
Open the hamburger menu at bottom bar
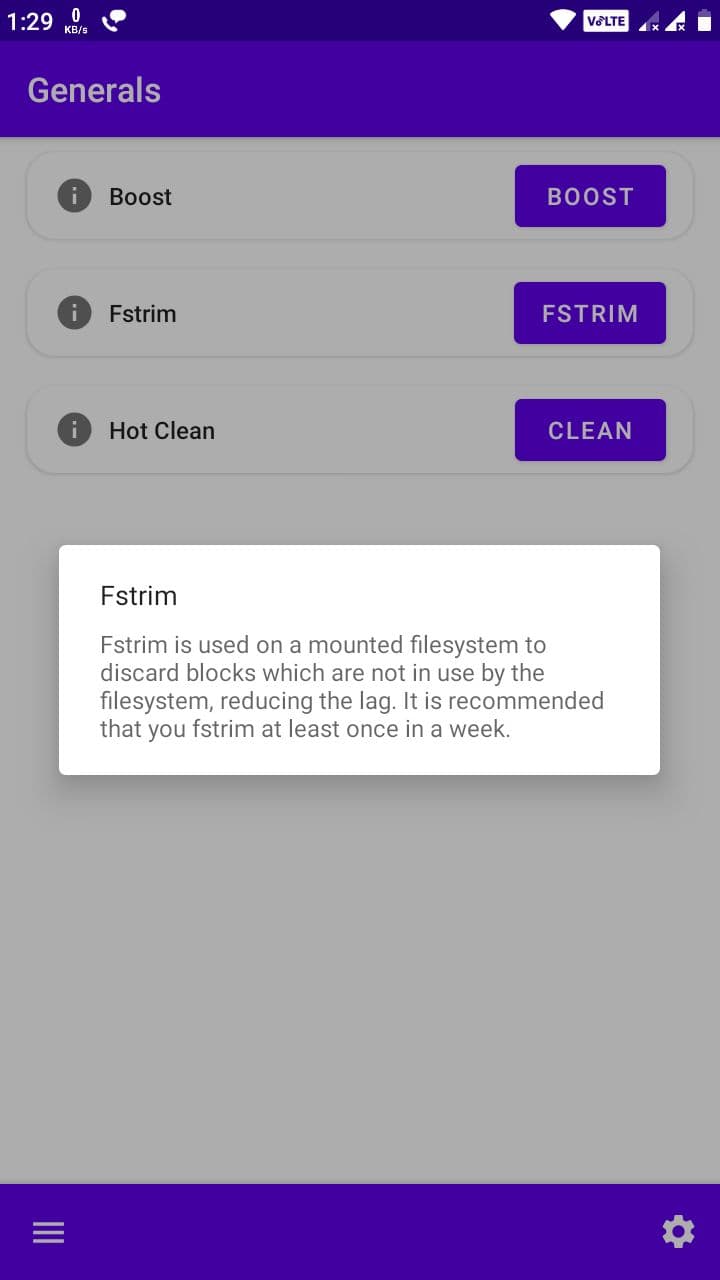(48, 1232)
